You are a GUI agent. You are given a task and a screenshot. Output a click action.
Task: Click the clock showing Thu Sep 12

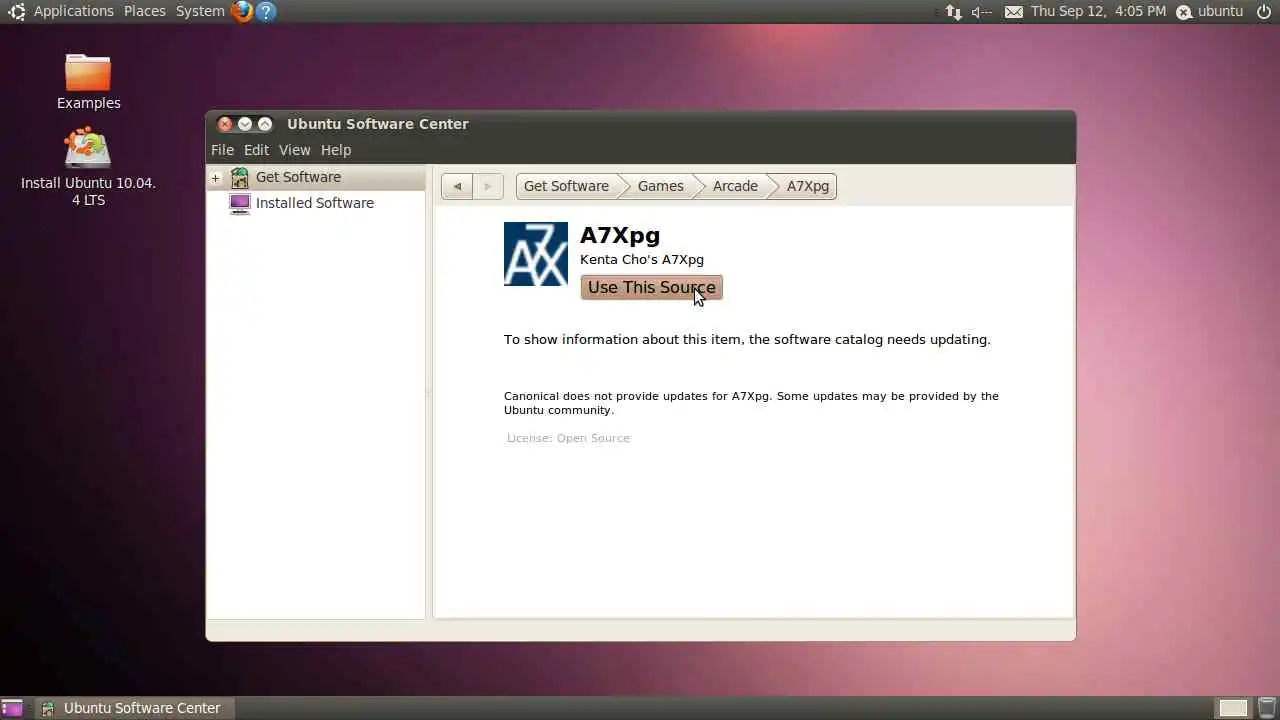pyautogui.click(x=1098, y=11)
